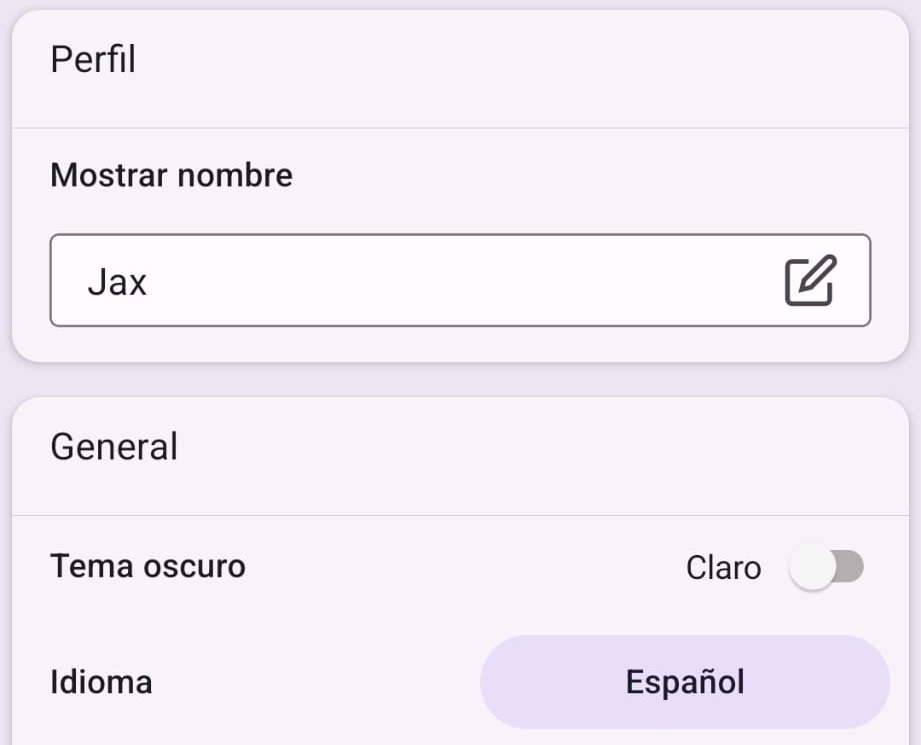Click the General section header
Image resolution: width=921 pixels, height=745 pixels.
[113, 446]
